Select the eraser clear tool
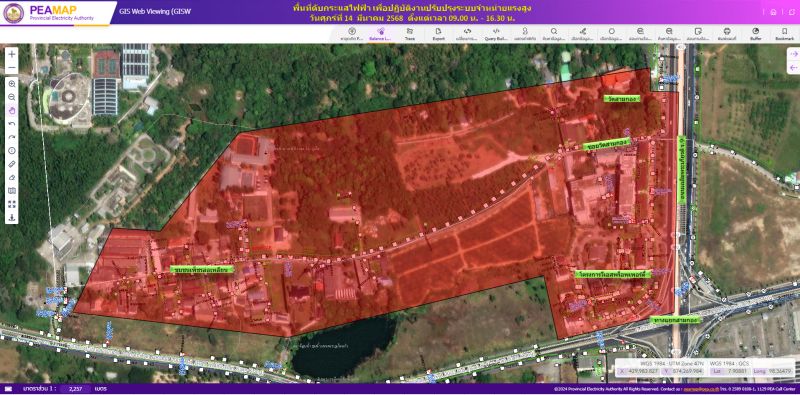Screen dimensions: 800x395 pyautogui.click(x=12, y=177)
